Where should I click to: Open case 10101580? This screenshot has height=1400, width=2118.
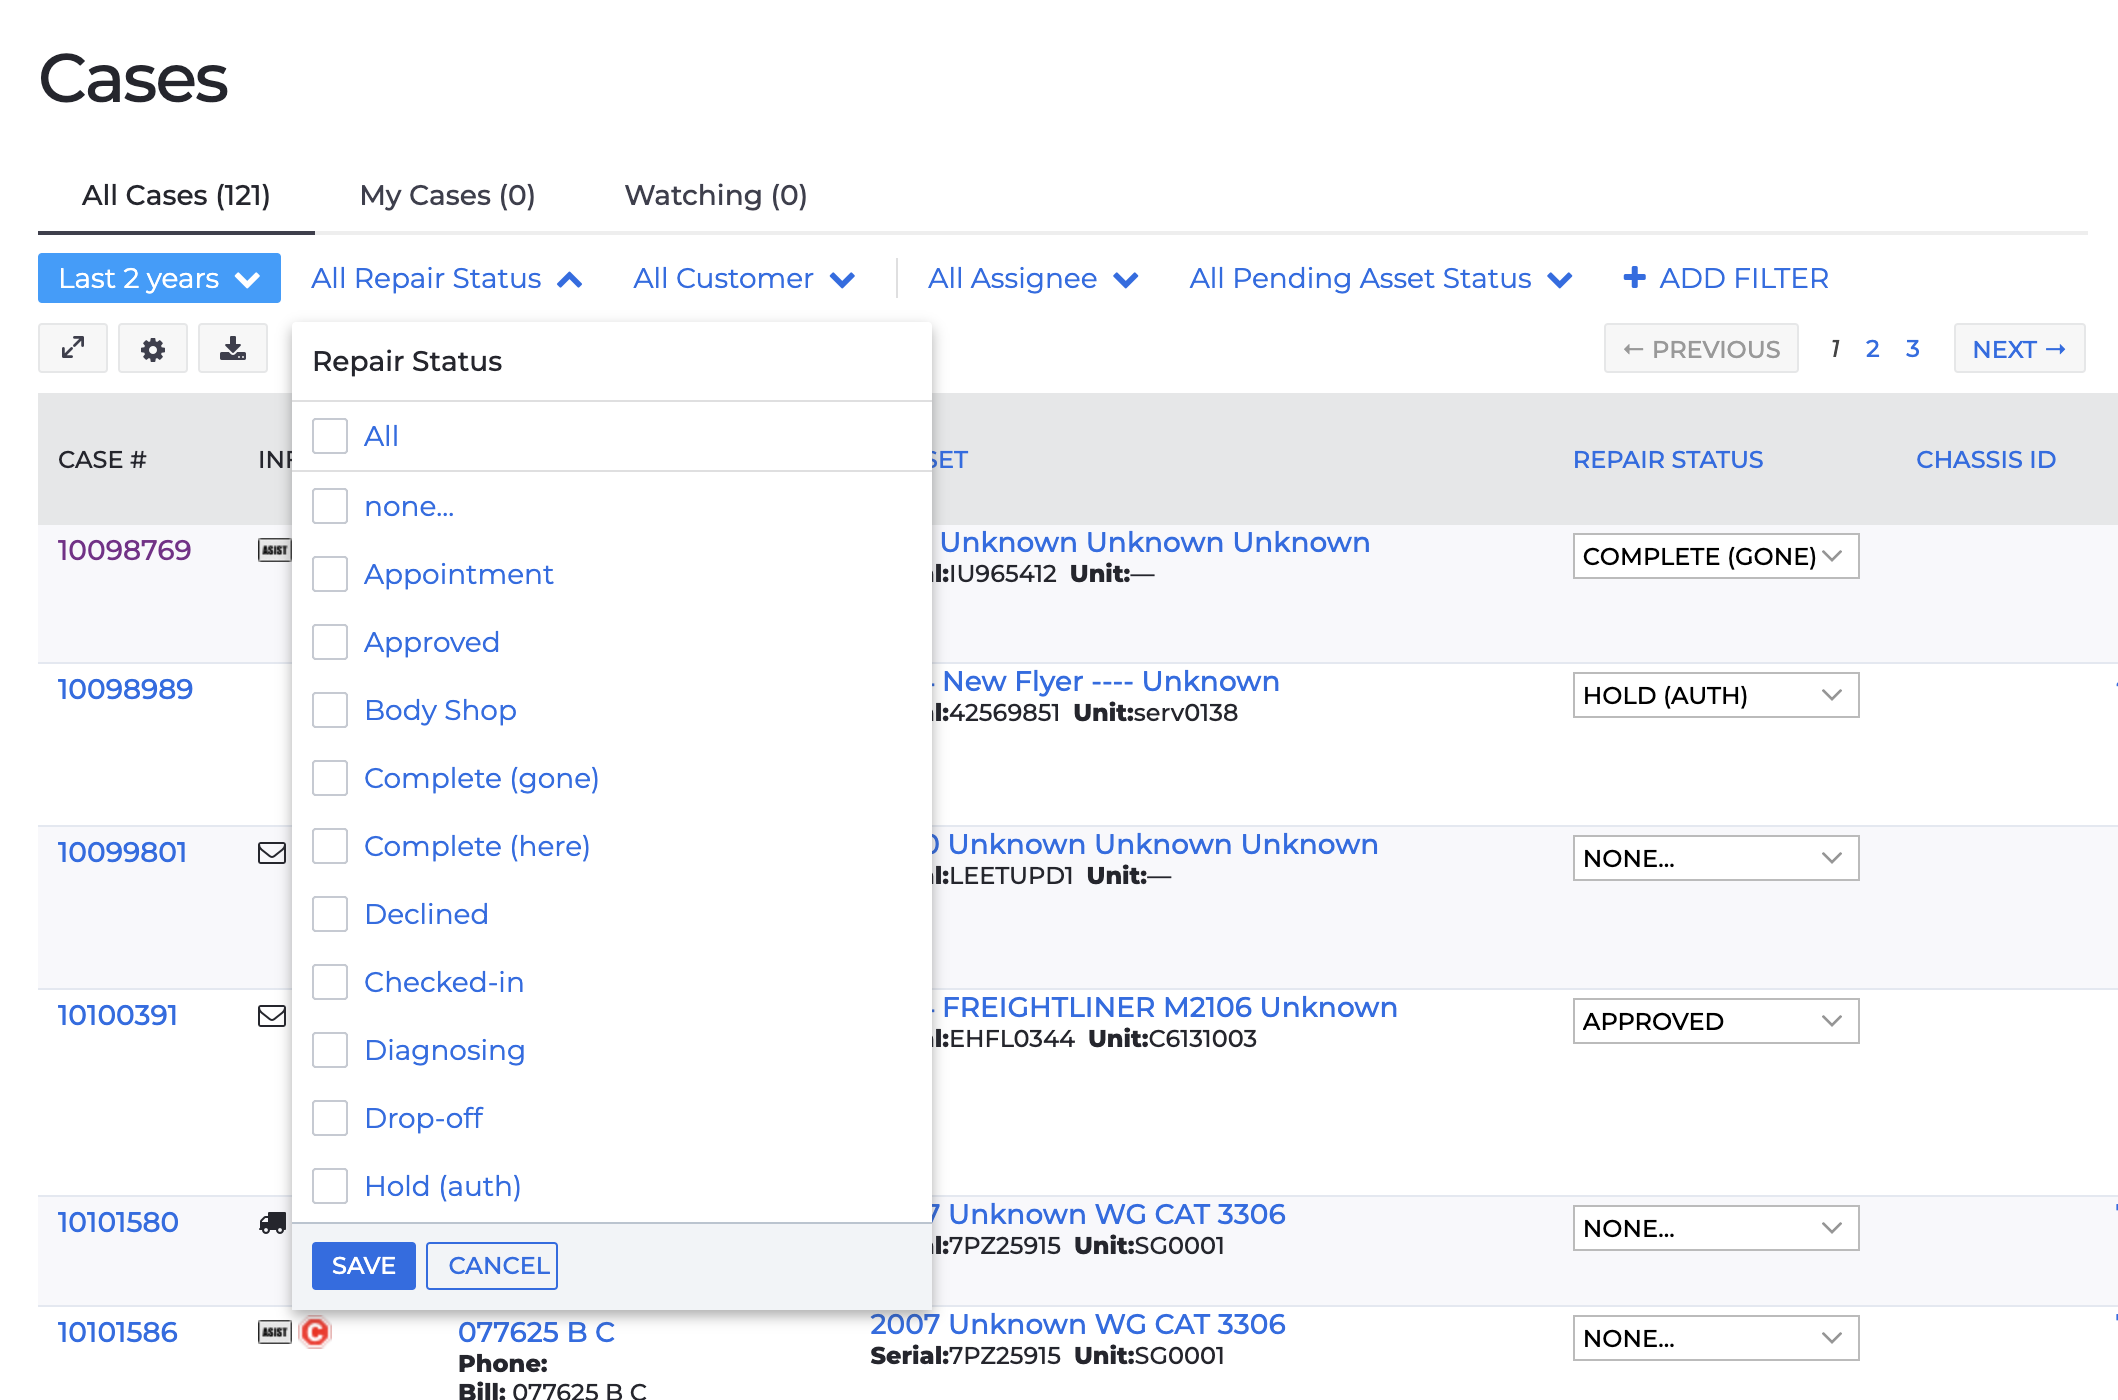click(118, 1222)
